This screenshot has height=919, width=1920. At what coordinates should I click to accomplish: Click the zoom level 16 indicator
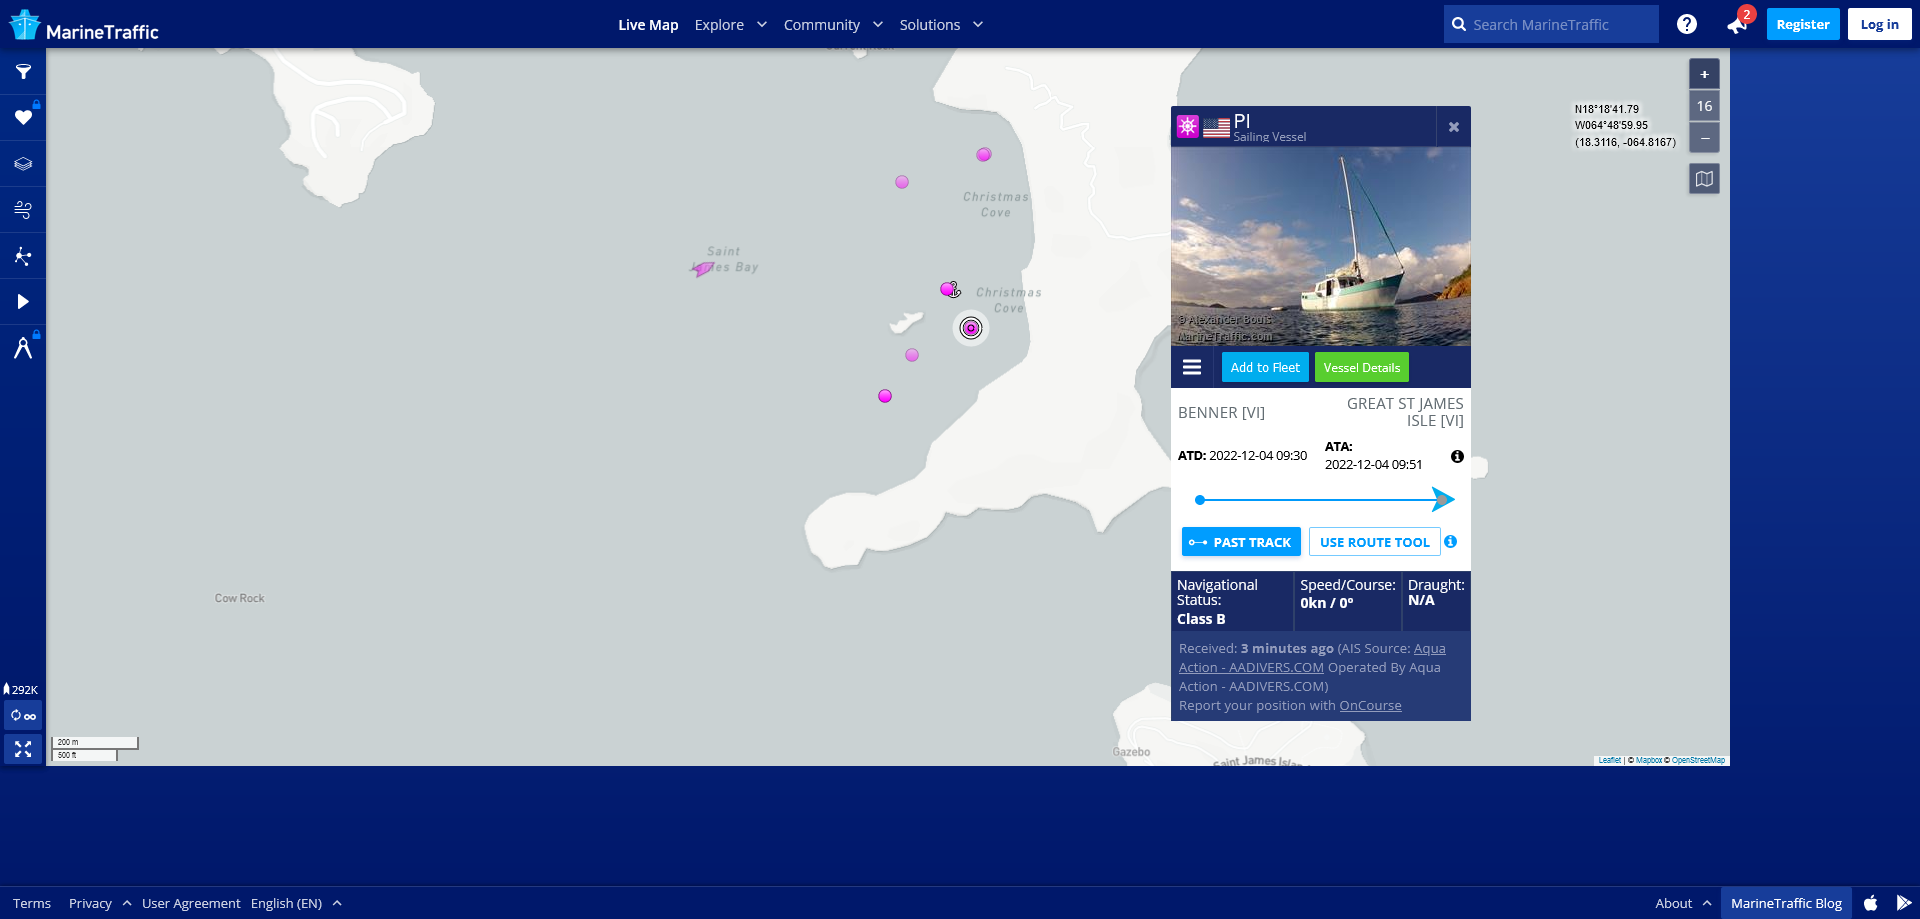click(x=1705, y=106)
